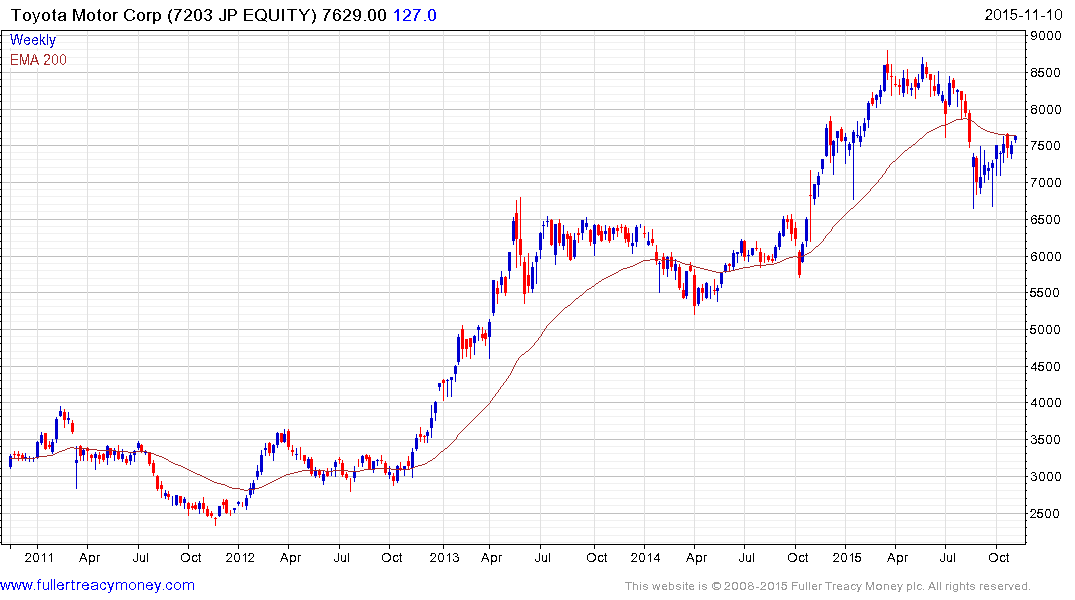Select the 2014 year axis label
This screenshot has width=1075, height=600.
point(645,557)
